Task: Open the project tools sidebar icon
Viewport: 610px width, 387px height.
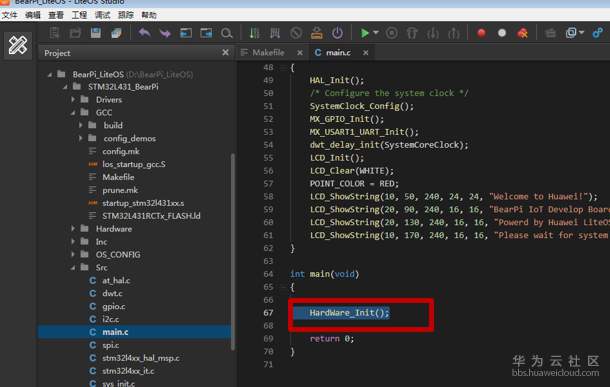Action: coord(18,45)
